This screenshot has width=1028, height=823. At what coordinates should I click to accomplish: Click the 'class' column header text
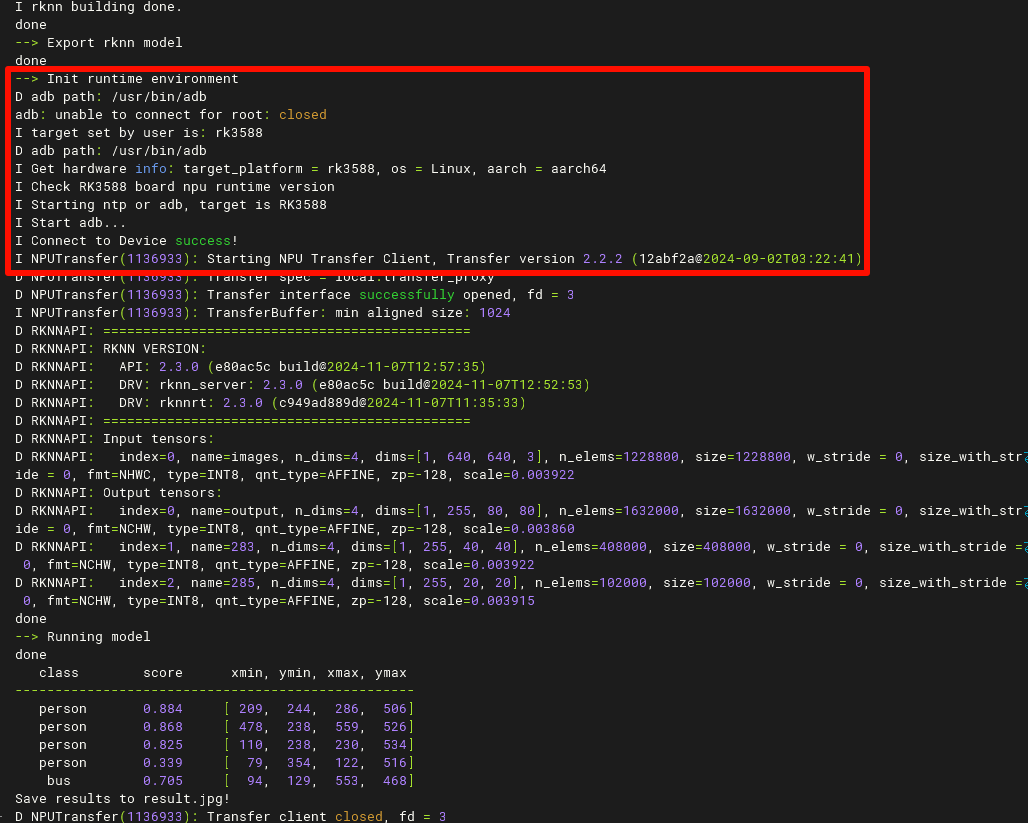[x=58, y=672]
